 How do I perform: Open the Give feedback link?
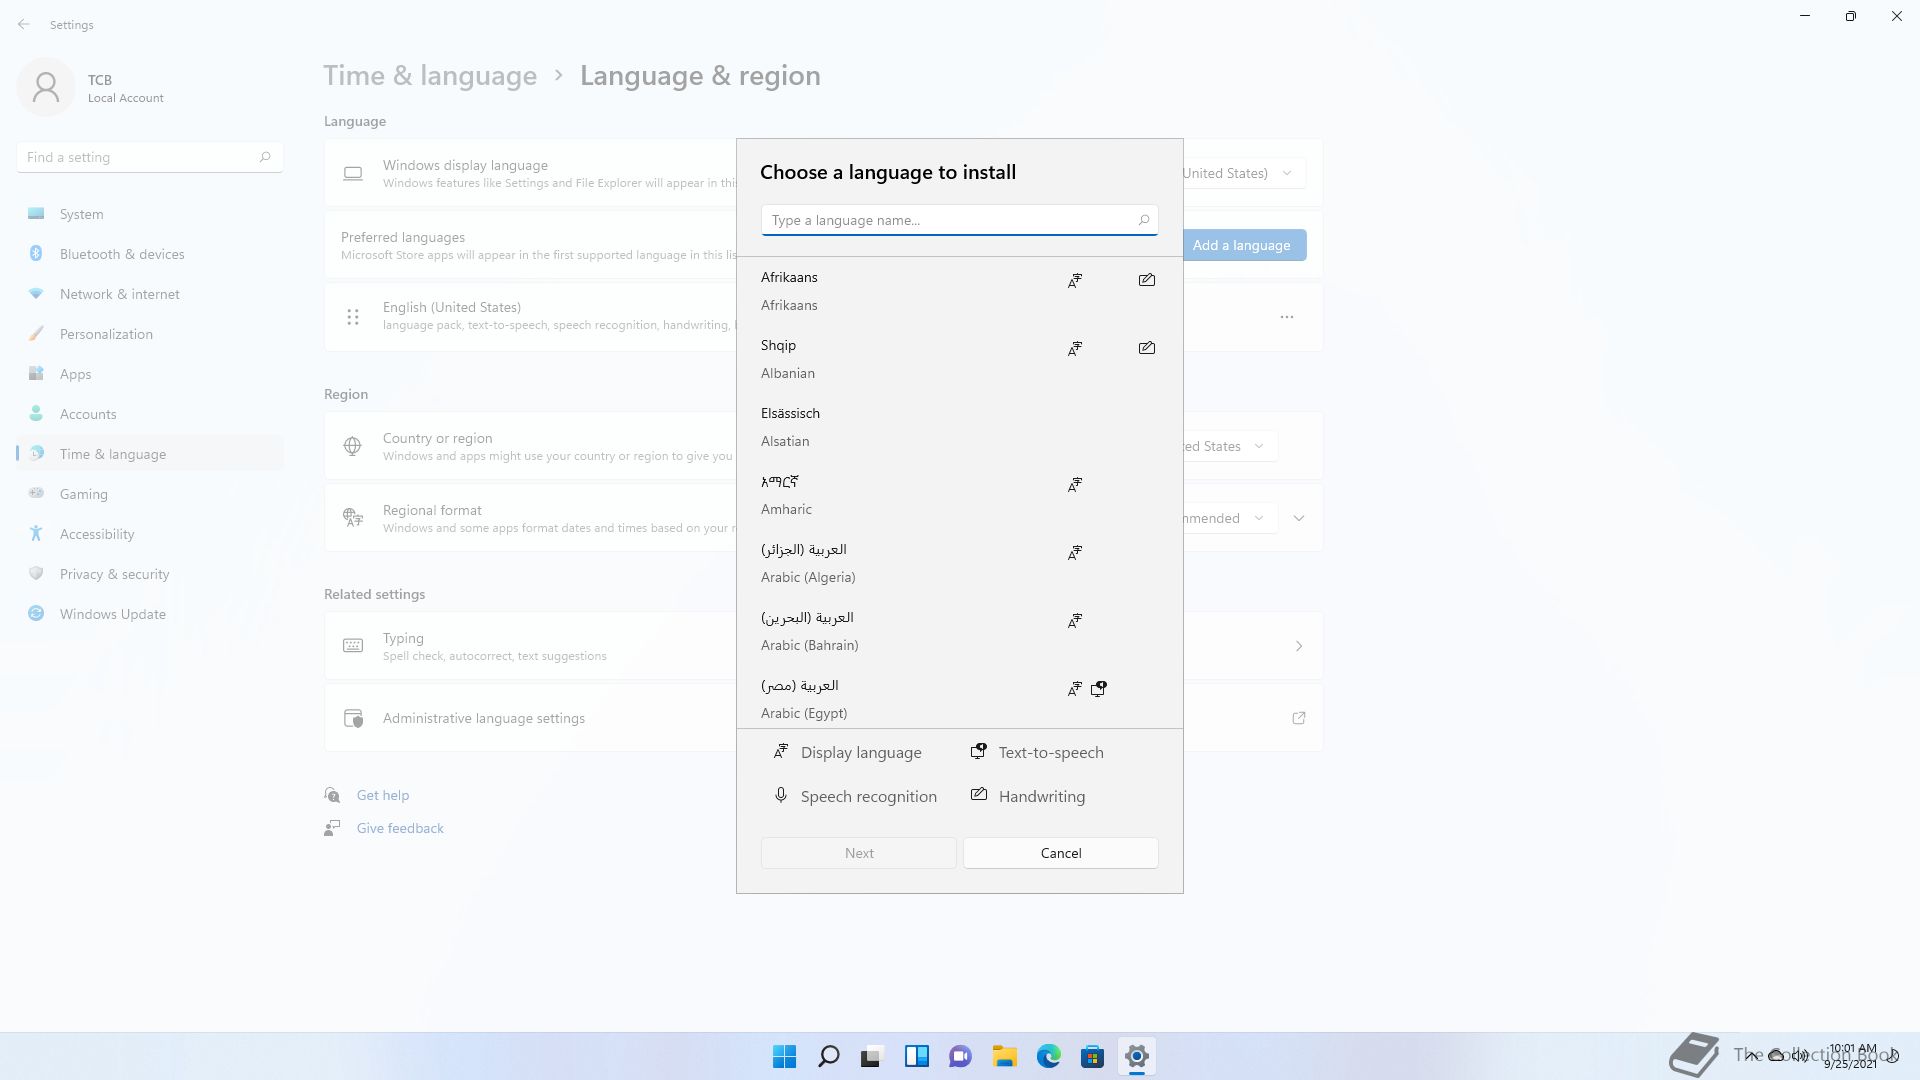coord(400,828)
